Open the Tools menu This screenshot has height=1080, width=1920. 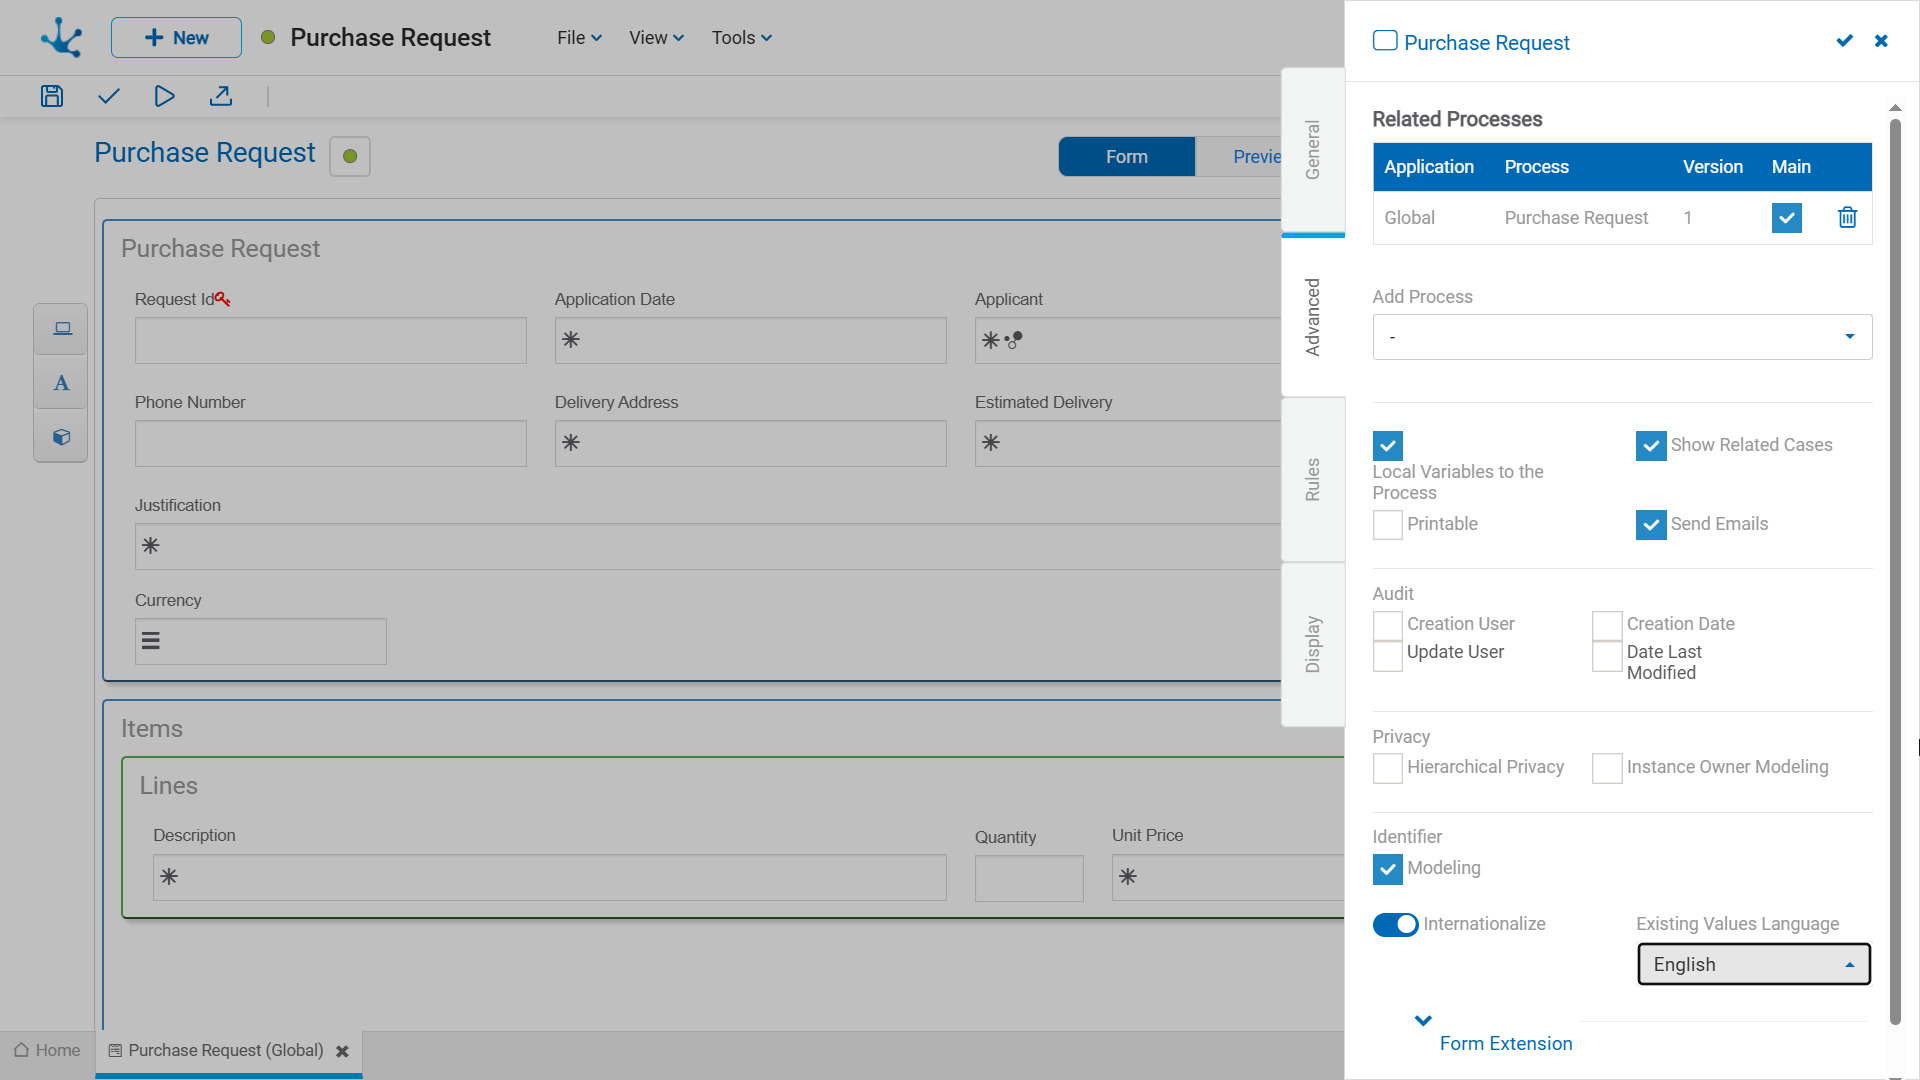click(x=741, y=38)
